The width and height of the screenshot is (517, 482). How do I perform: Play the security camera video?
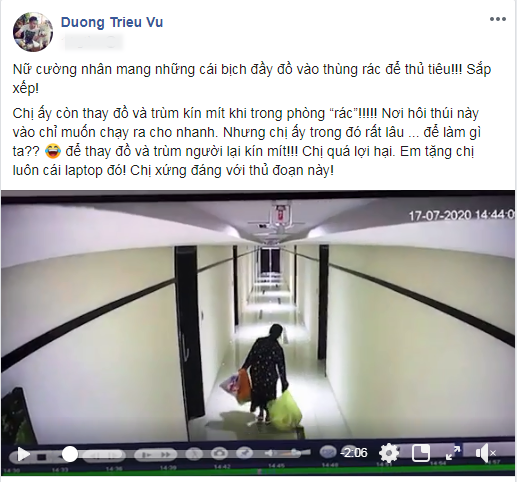[x=22, y=454]
